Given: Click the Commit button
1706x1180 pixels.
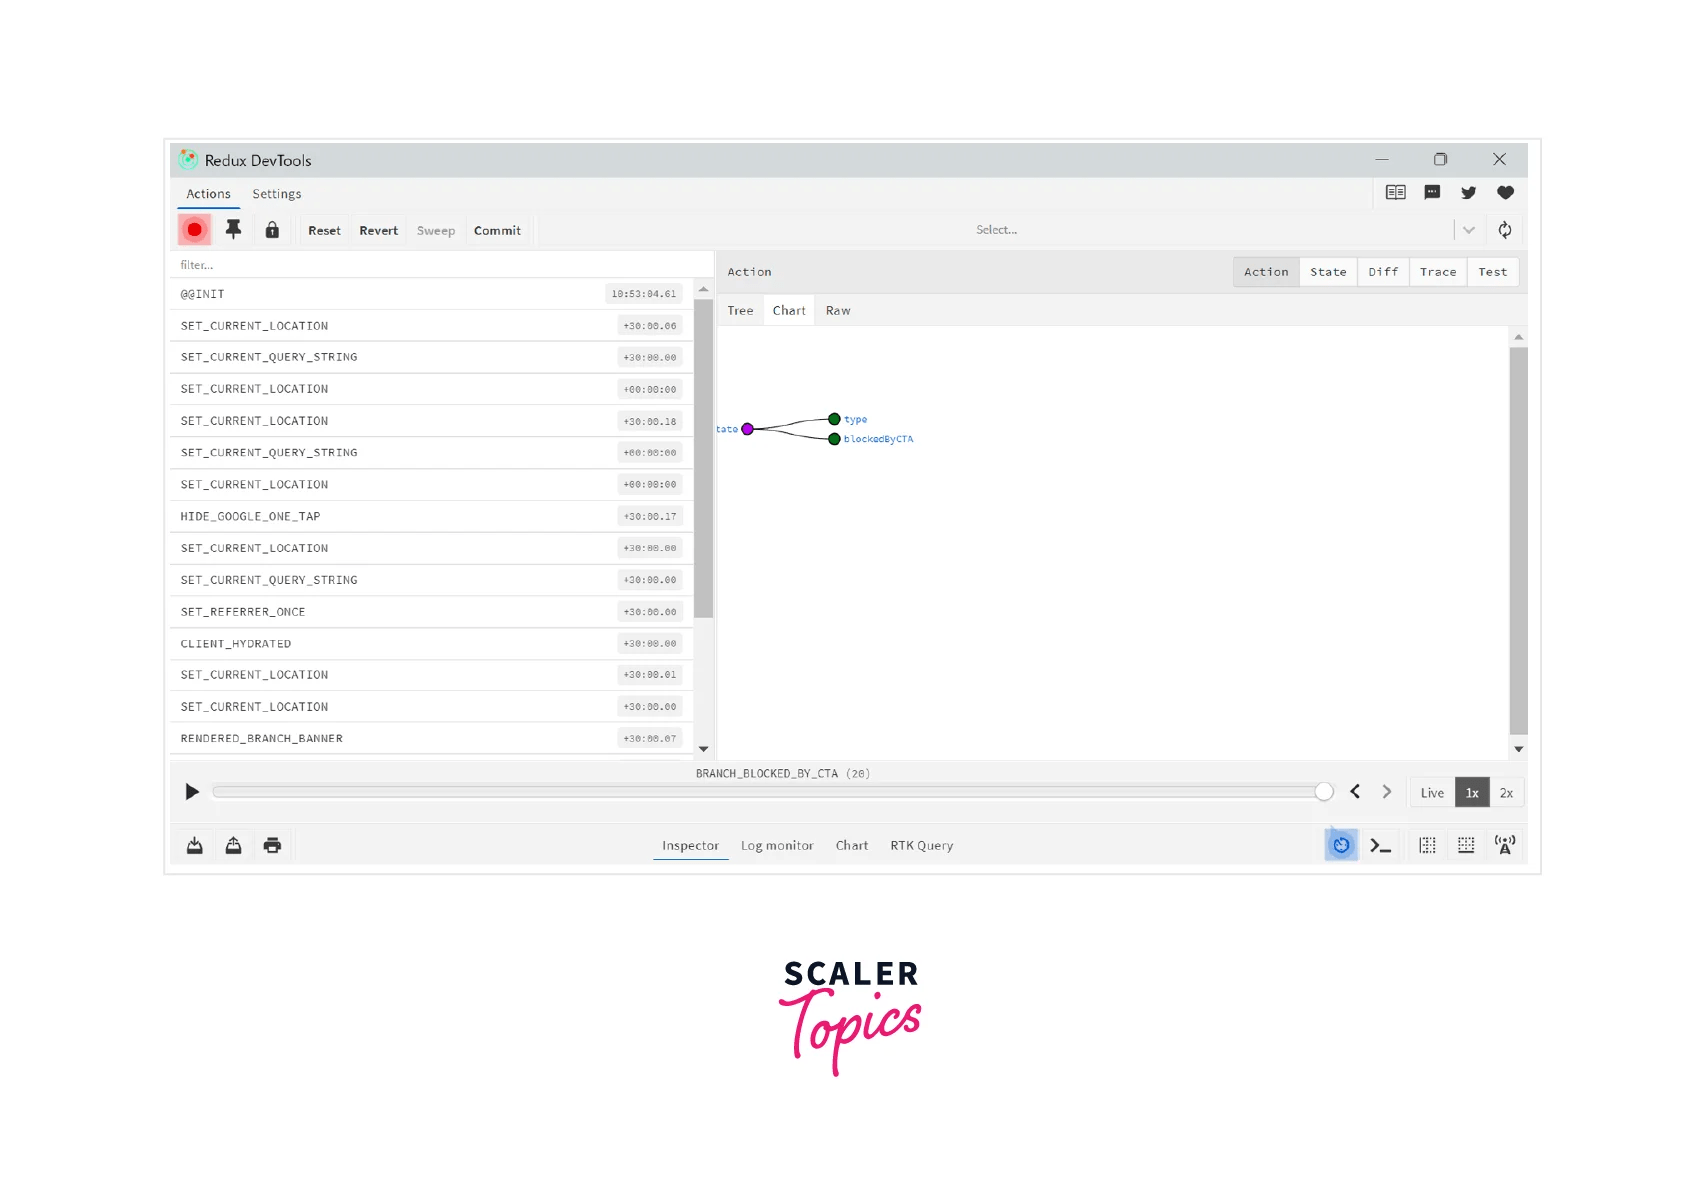Looking at the screenshot, I should [x=497, y=230].
